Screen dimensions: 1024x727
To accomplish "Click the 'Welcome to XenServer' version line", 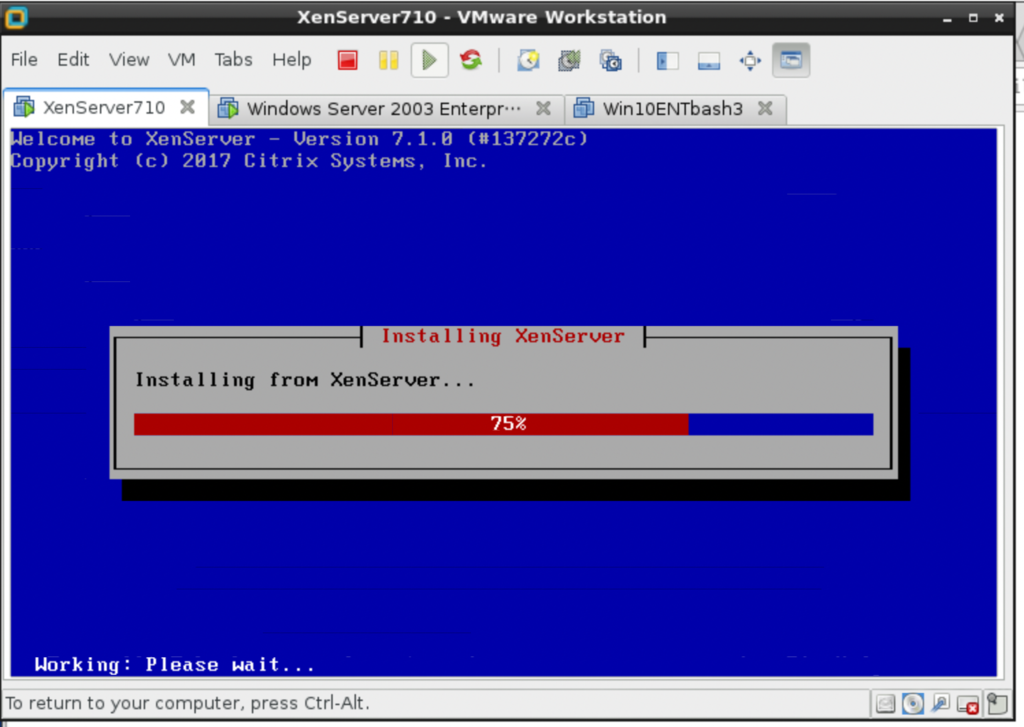I will 299,138.
